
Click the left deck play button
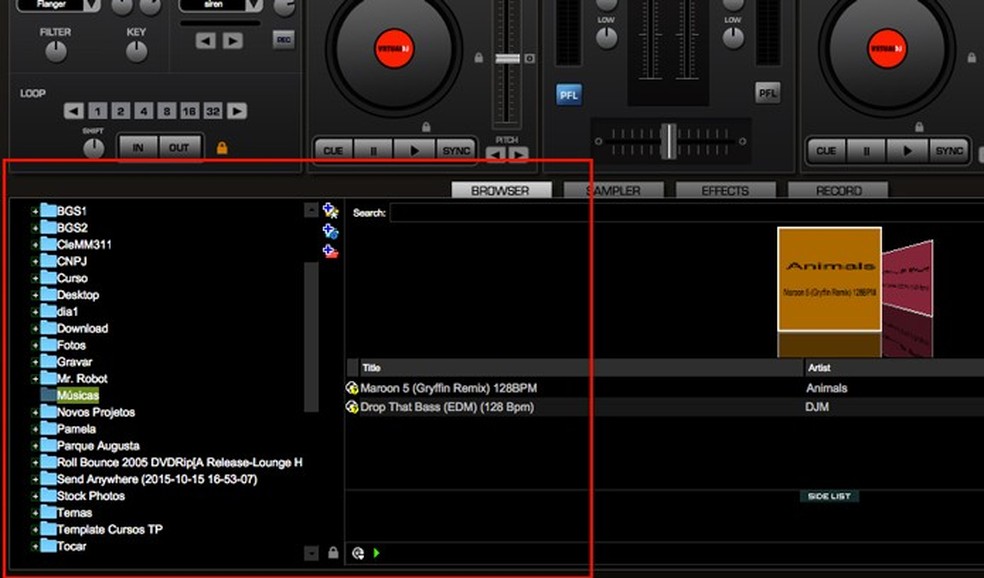coord(414,150)
